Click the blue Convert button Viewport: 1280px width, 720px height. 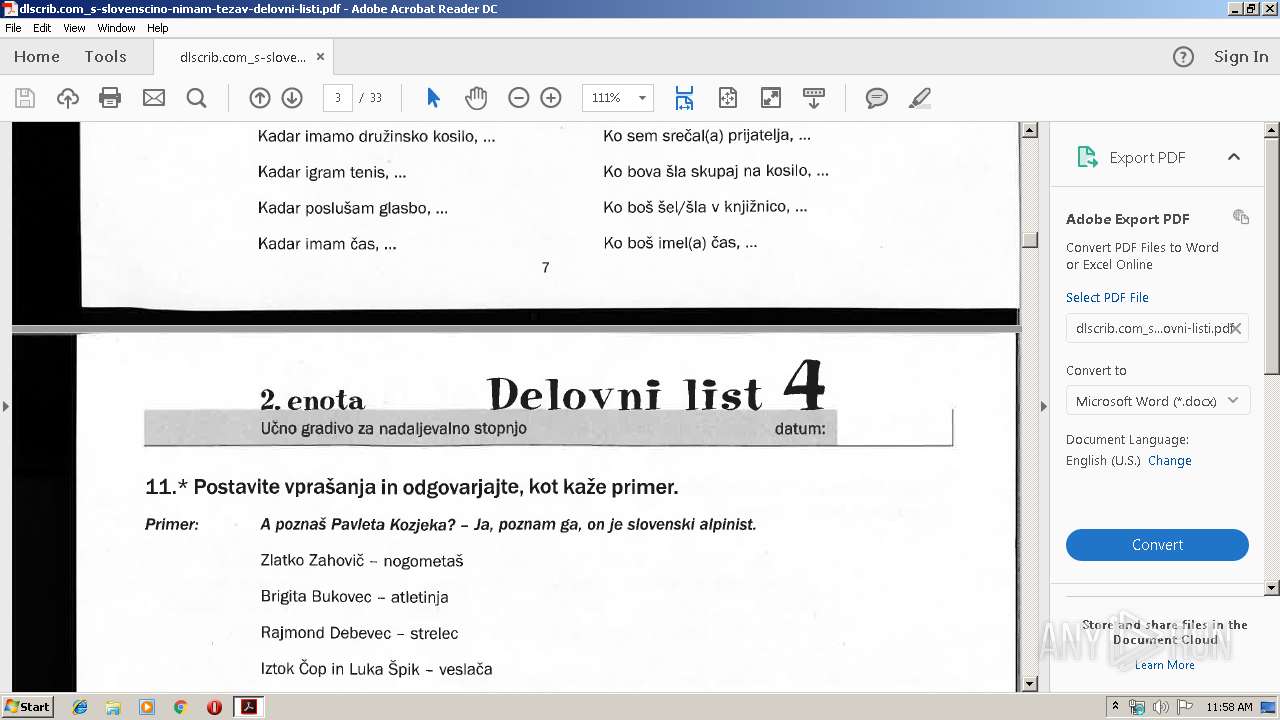coord(1157,545)
